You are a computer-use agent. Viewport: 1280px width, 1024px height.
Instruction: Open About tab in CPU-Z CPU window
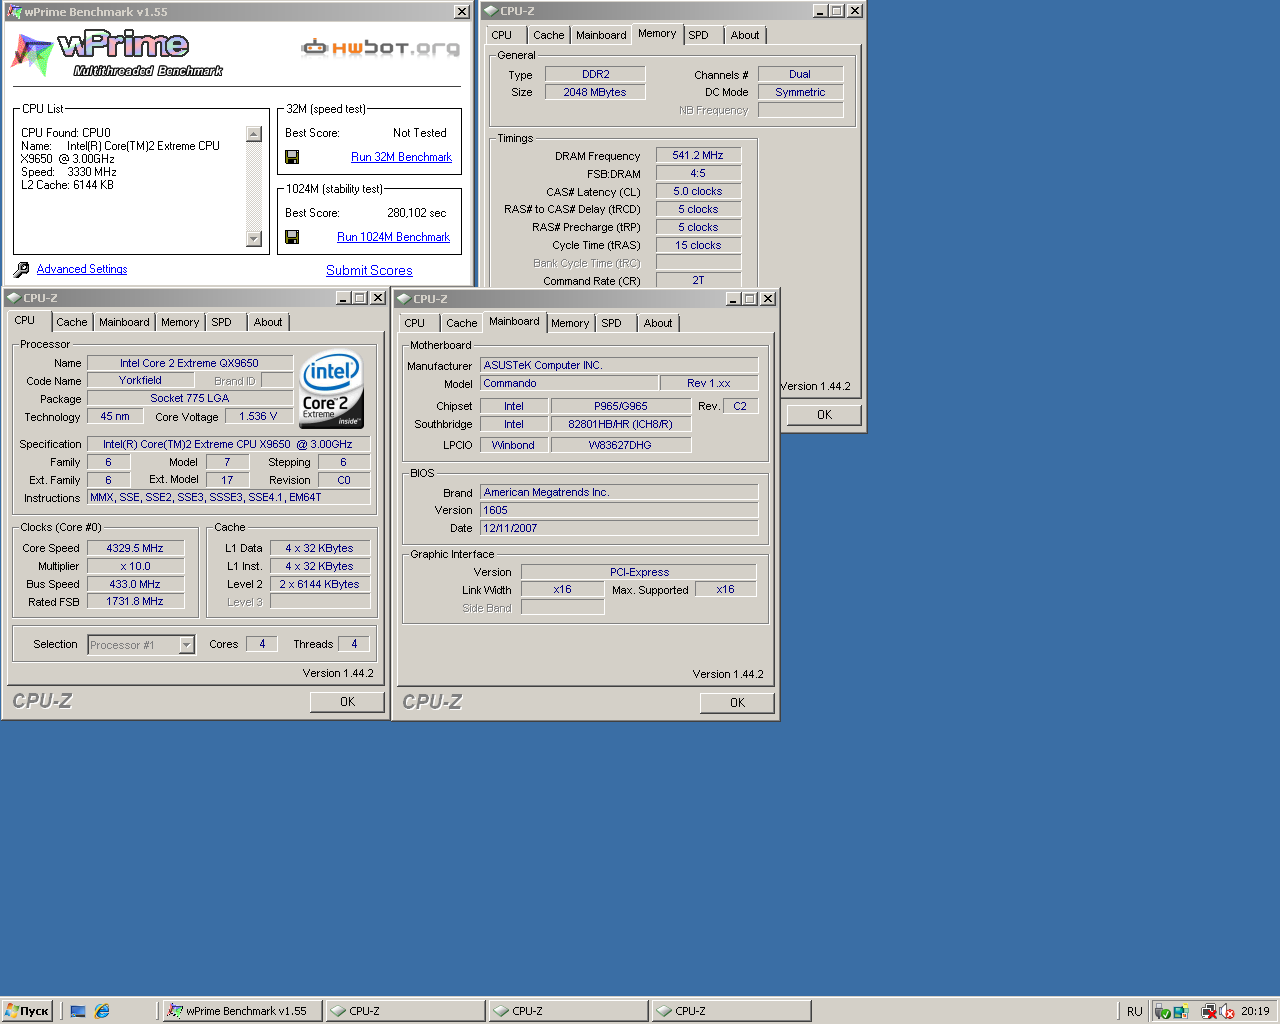268,322
